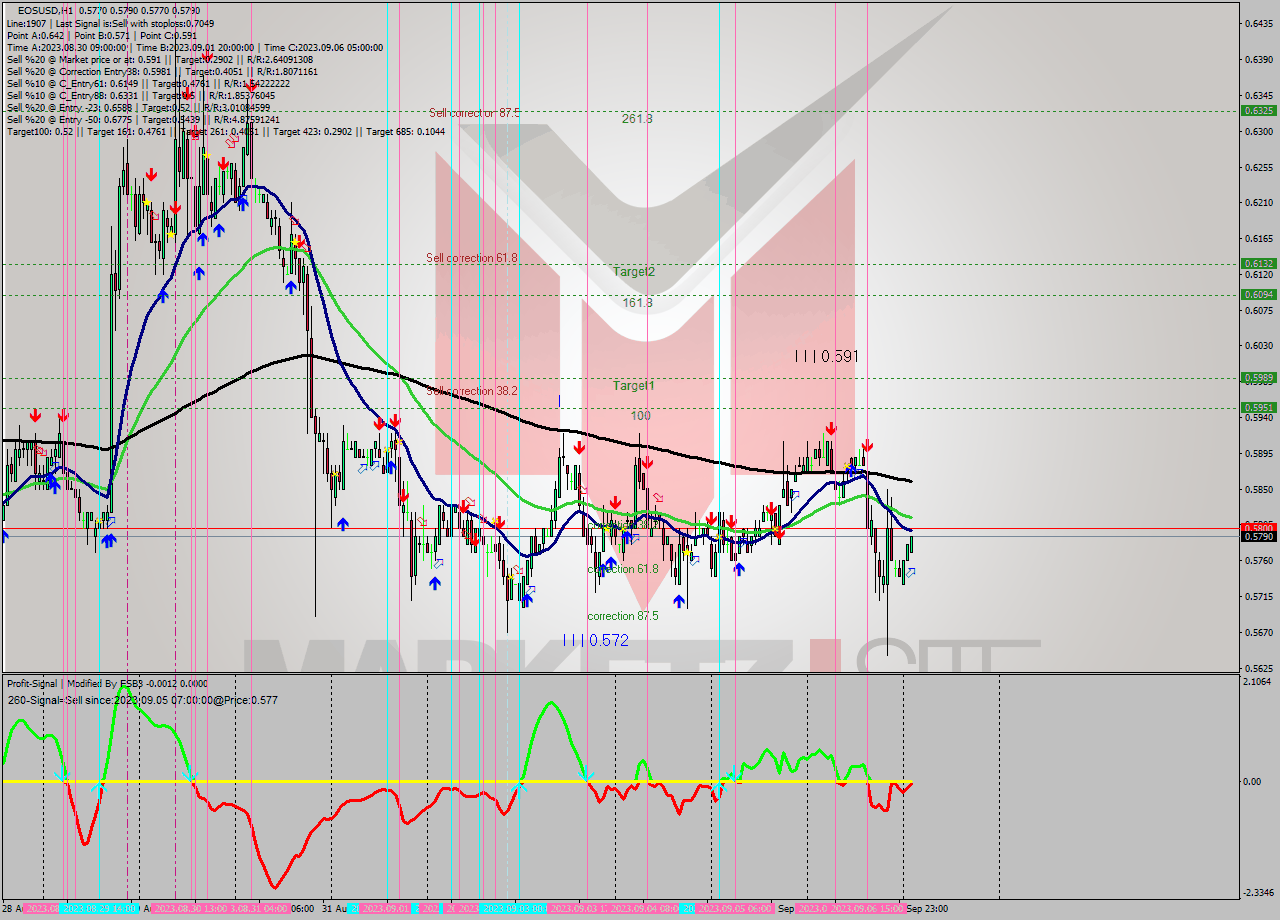Click the red down arrow below the 261.3 label
Image resolution: width=1280 pixels, height=920 pixels.
point(648,462)
